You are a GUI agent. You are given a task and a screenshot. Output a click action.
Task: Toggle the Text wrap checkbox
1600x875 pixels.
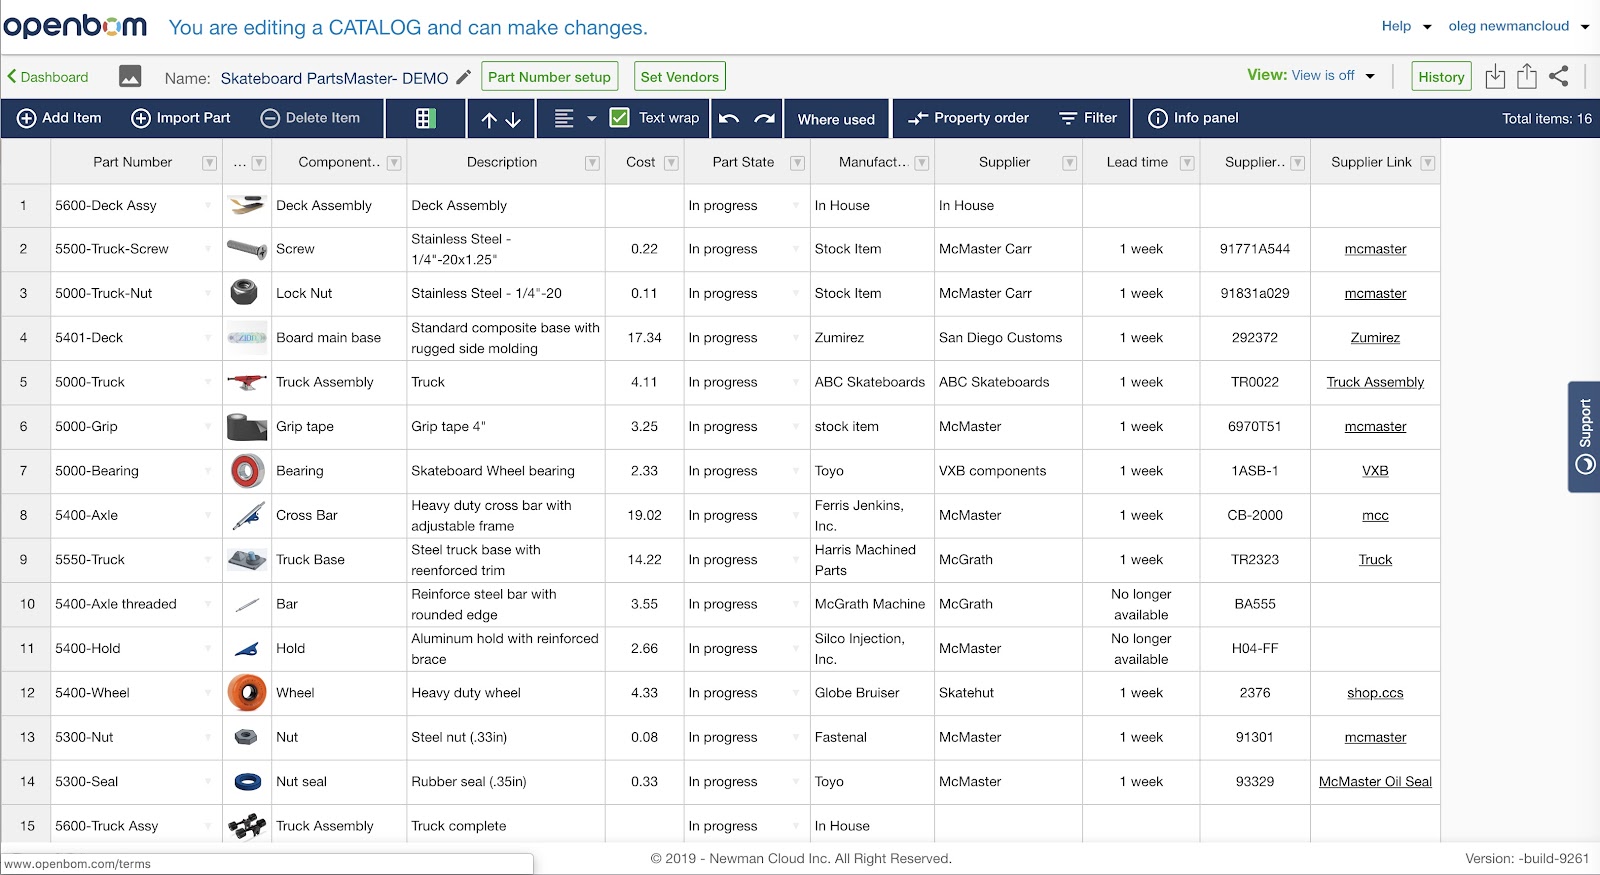(620, 118)
